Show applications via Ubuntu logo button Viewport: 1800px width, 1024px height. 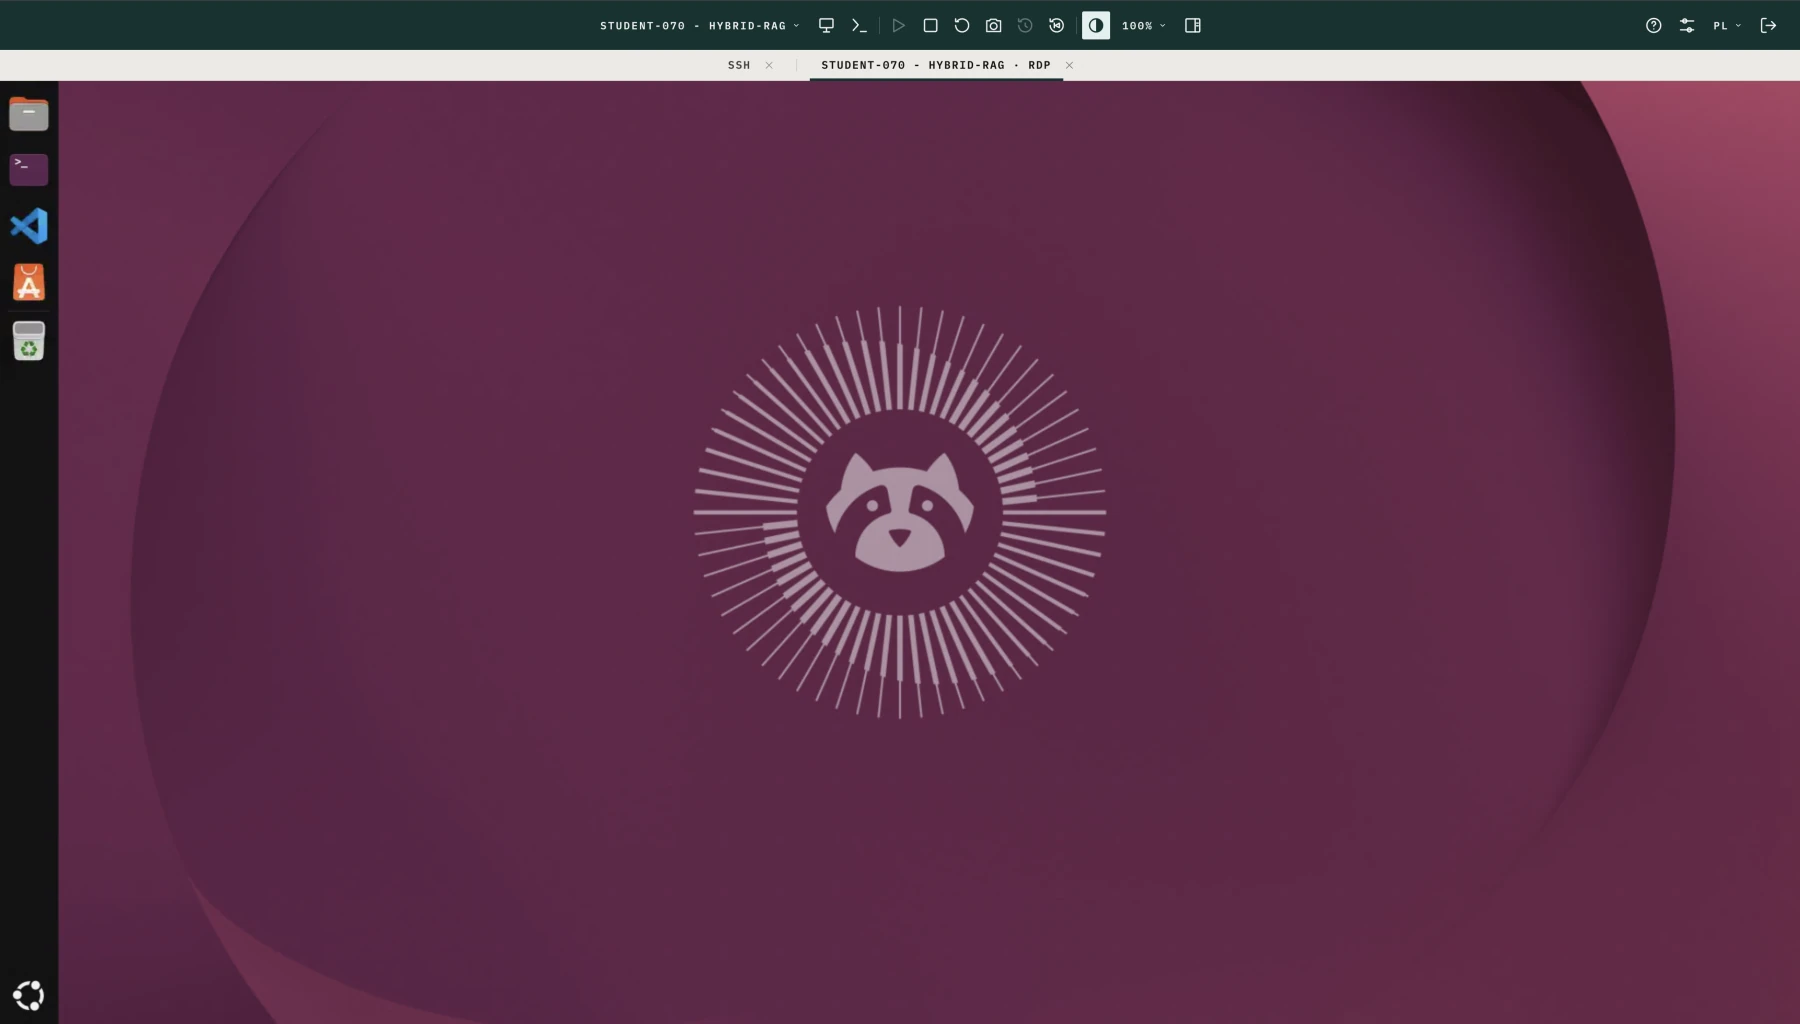point(29,996)
